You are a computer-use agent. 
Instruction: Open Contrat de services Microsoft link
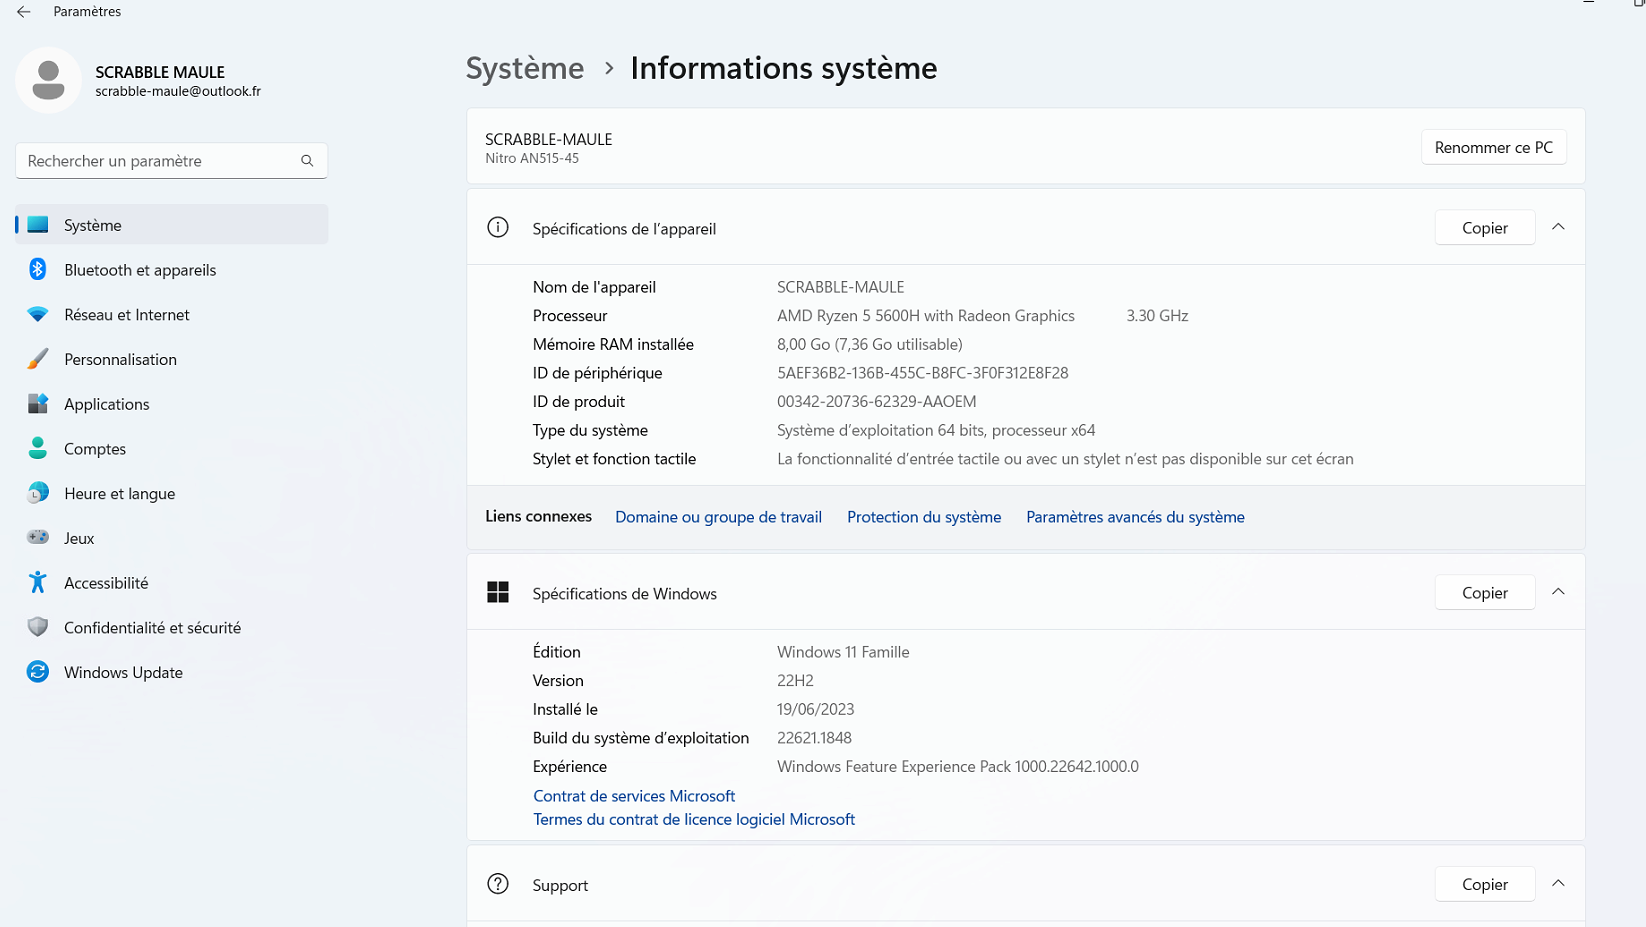[634, 796]
